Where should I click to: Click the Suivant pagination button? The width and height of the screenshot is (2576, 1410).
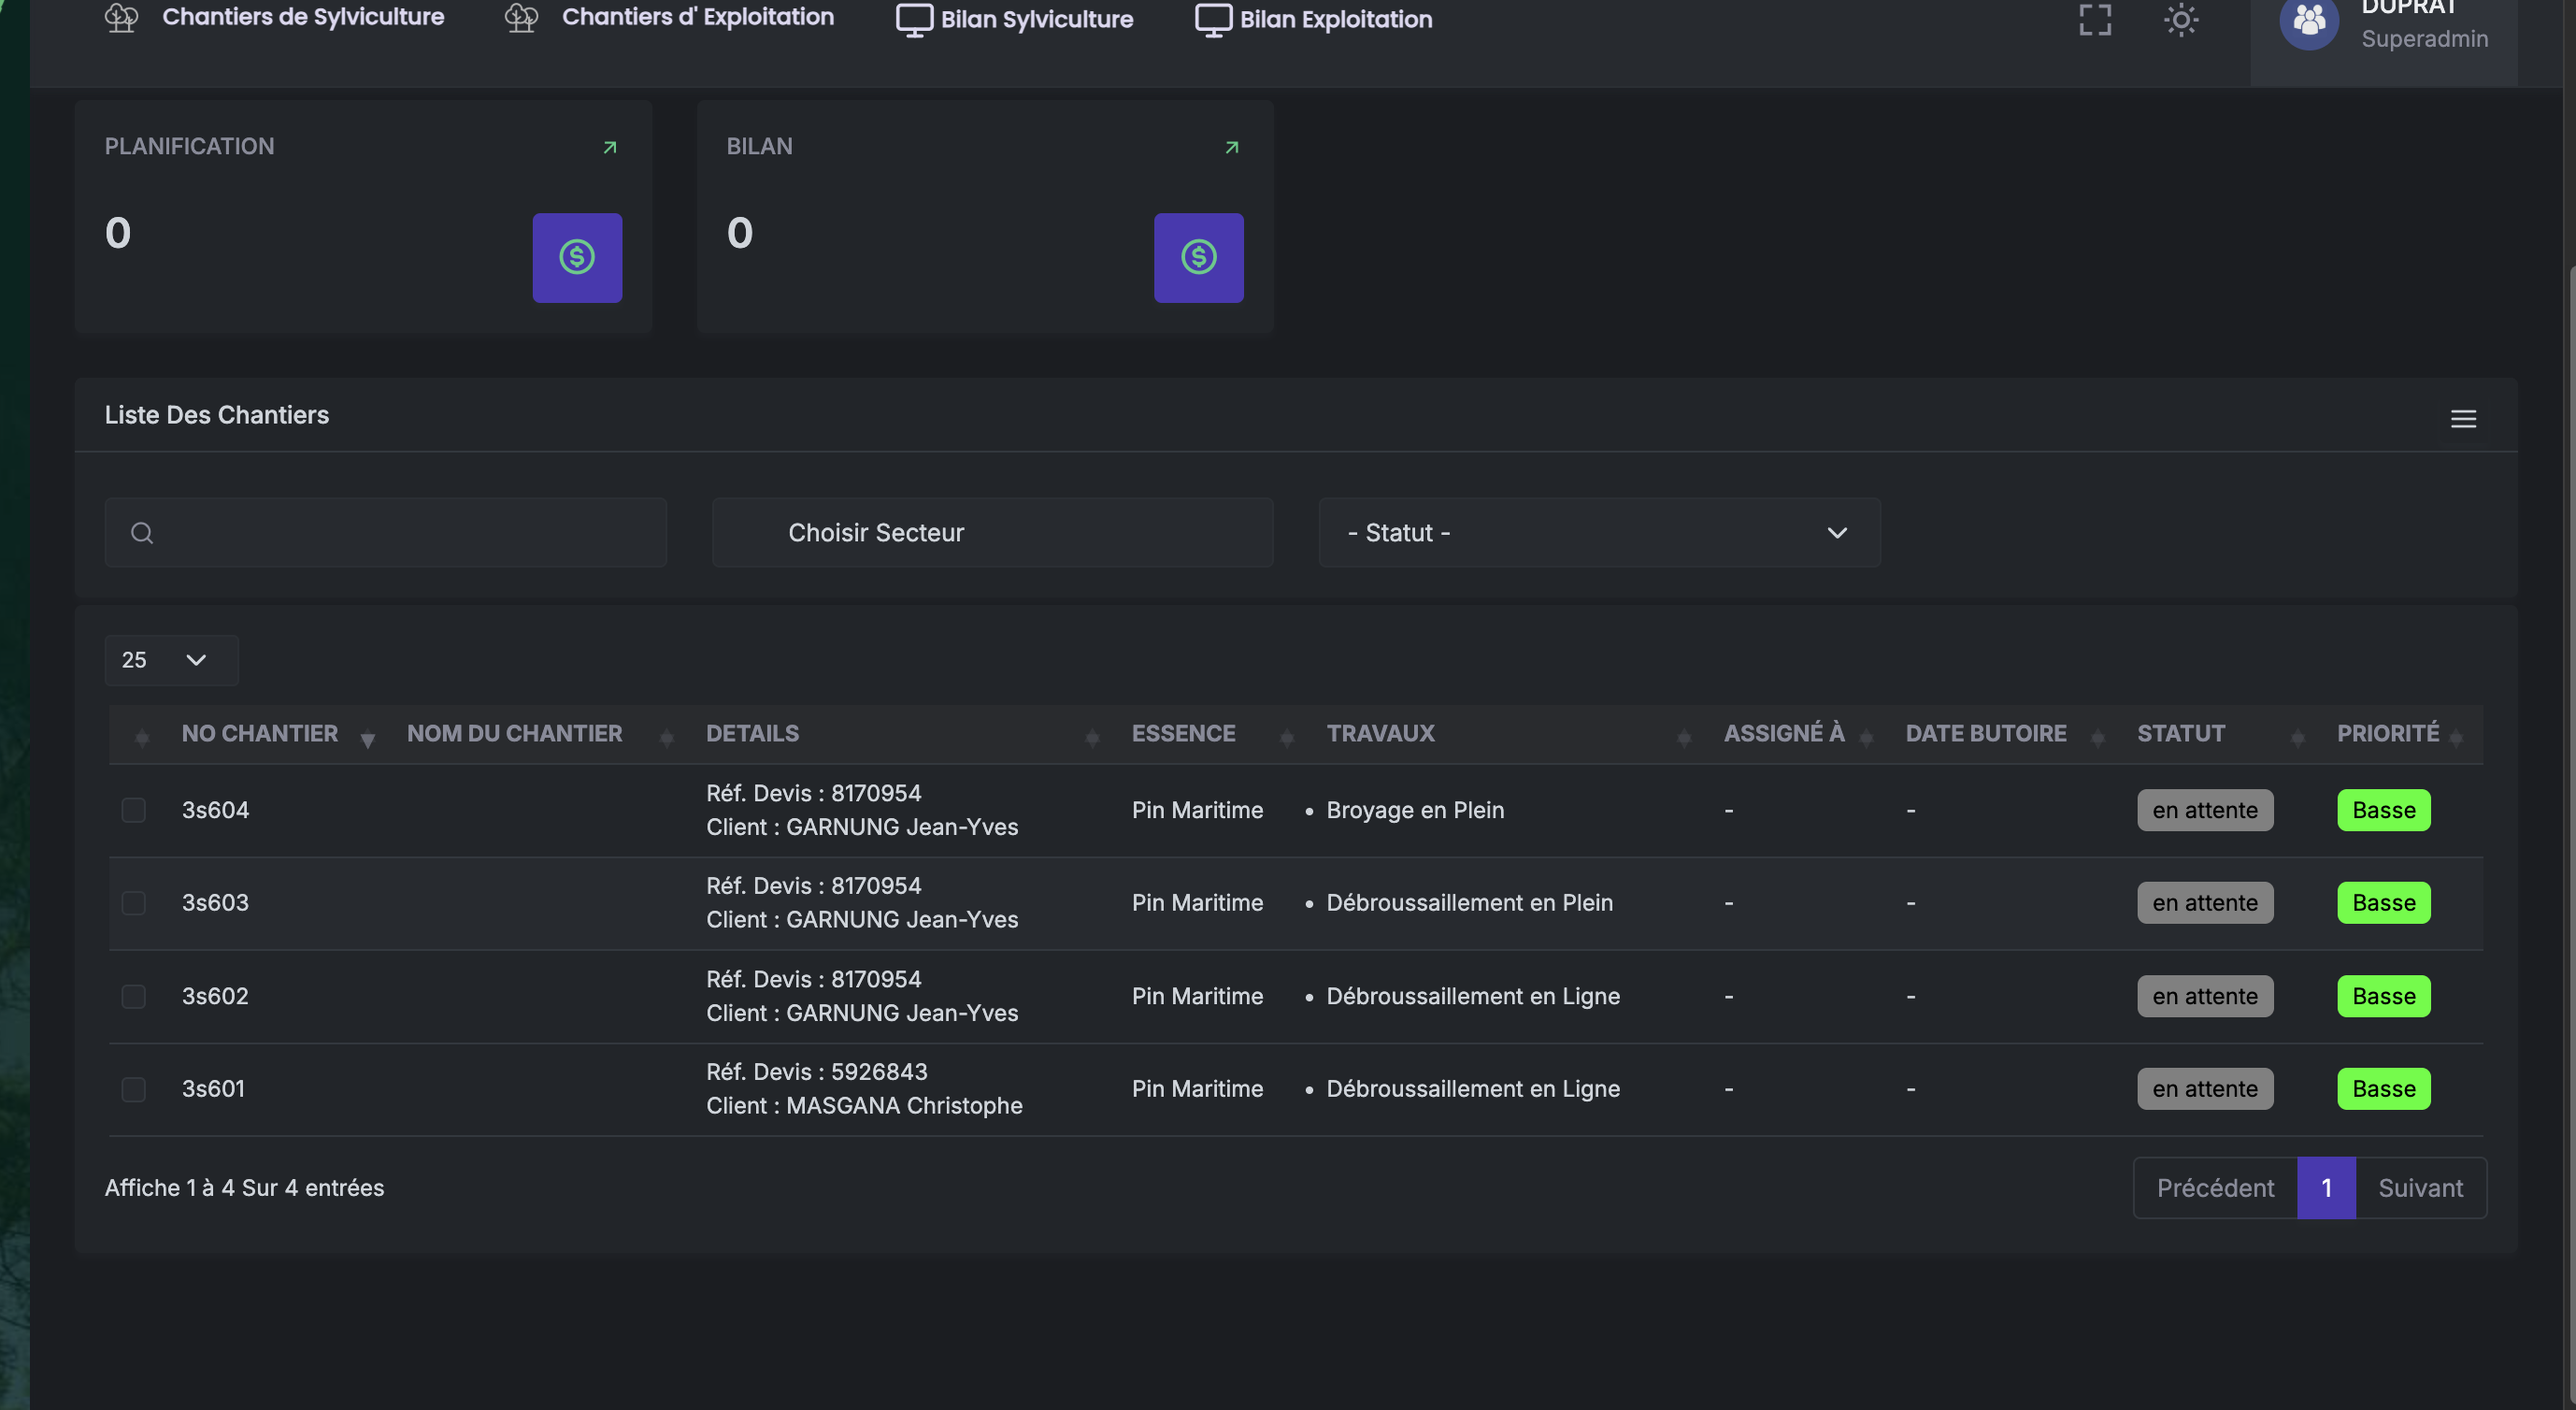[x=2420, y=1188]
